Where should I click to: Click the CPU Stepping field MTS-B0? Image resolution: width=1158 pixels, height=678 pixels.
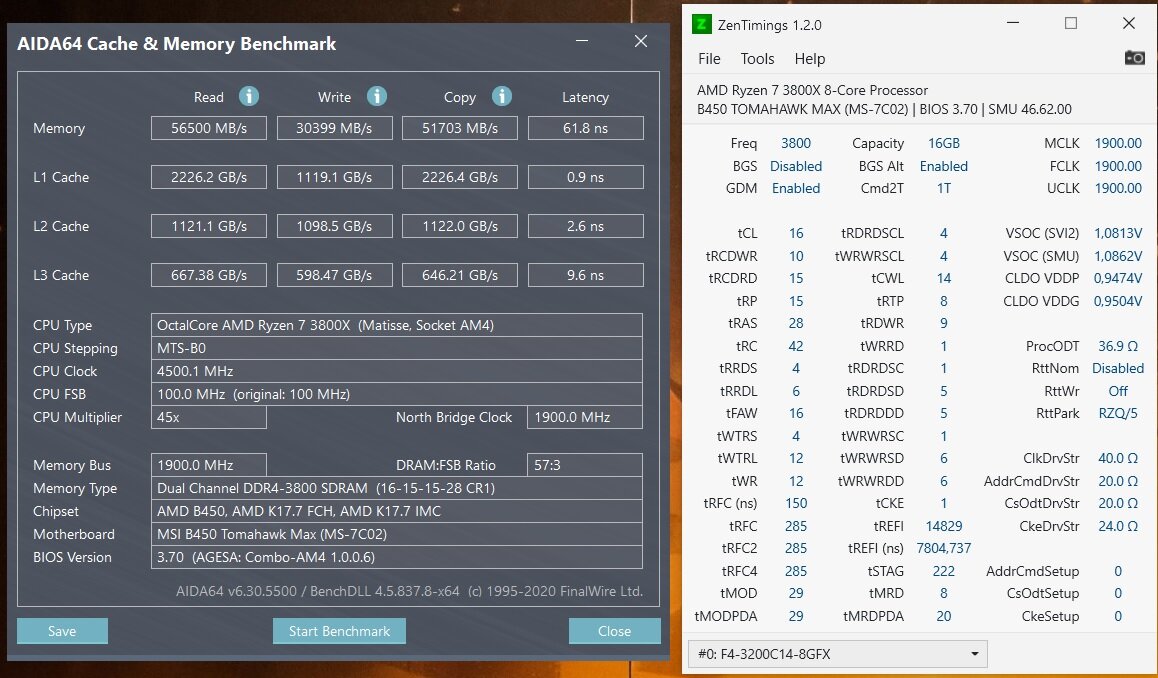point(397,348)
